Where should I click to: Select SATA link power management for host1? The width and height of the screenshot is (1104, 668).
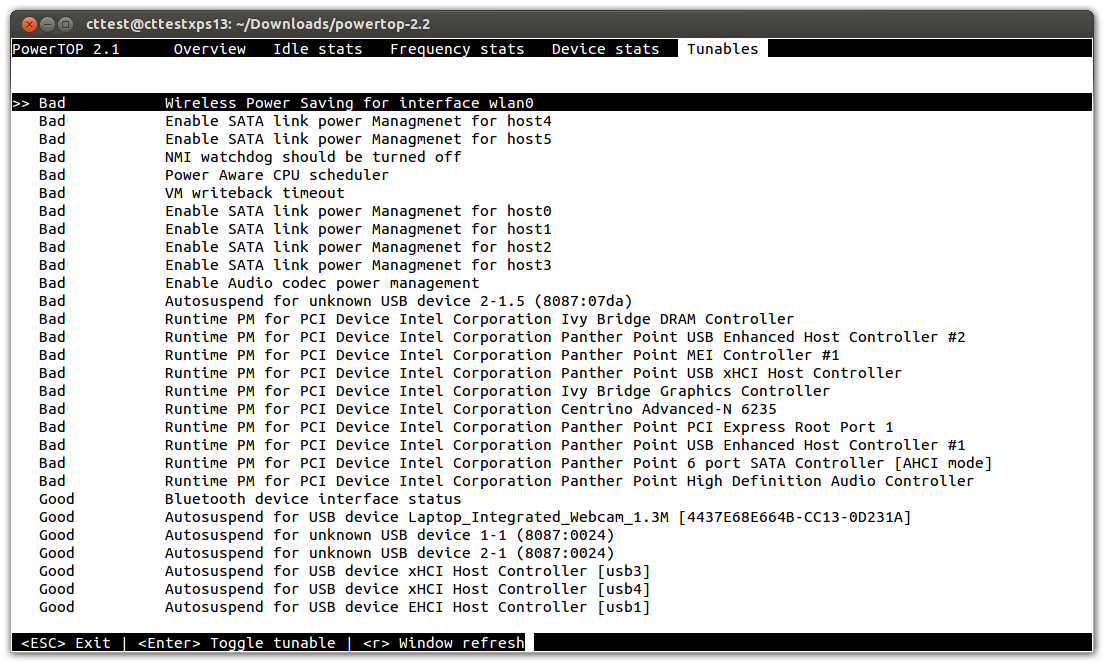(x=552, y=229)
